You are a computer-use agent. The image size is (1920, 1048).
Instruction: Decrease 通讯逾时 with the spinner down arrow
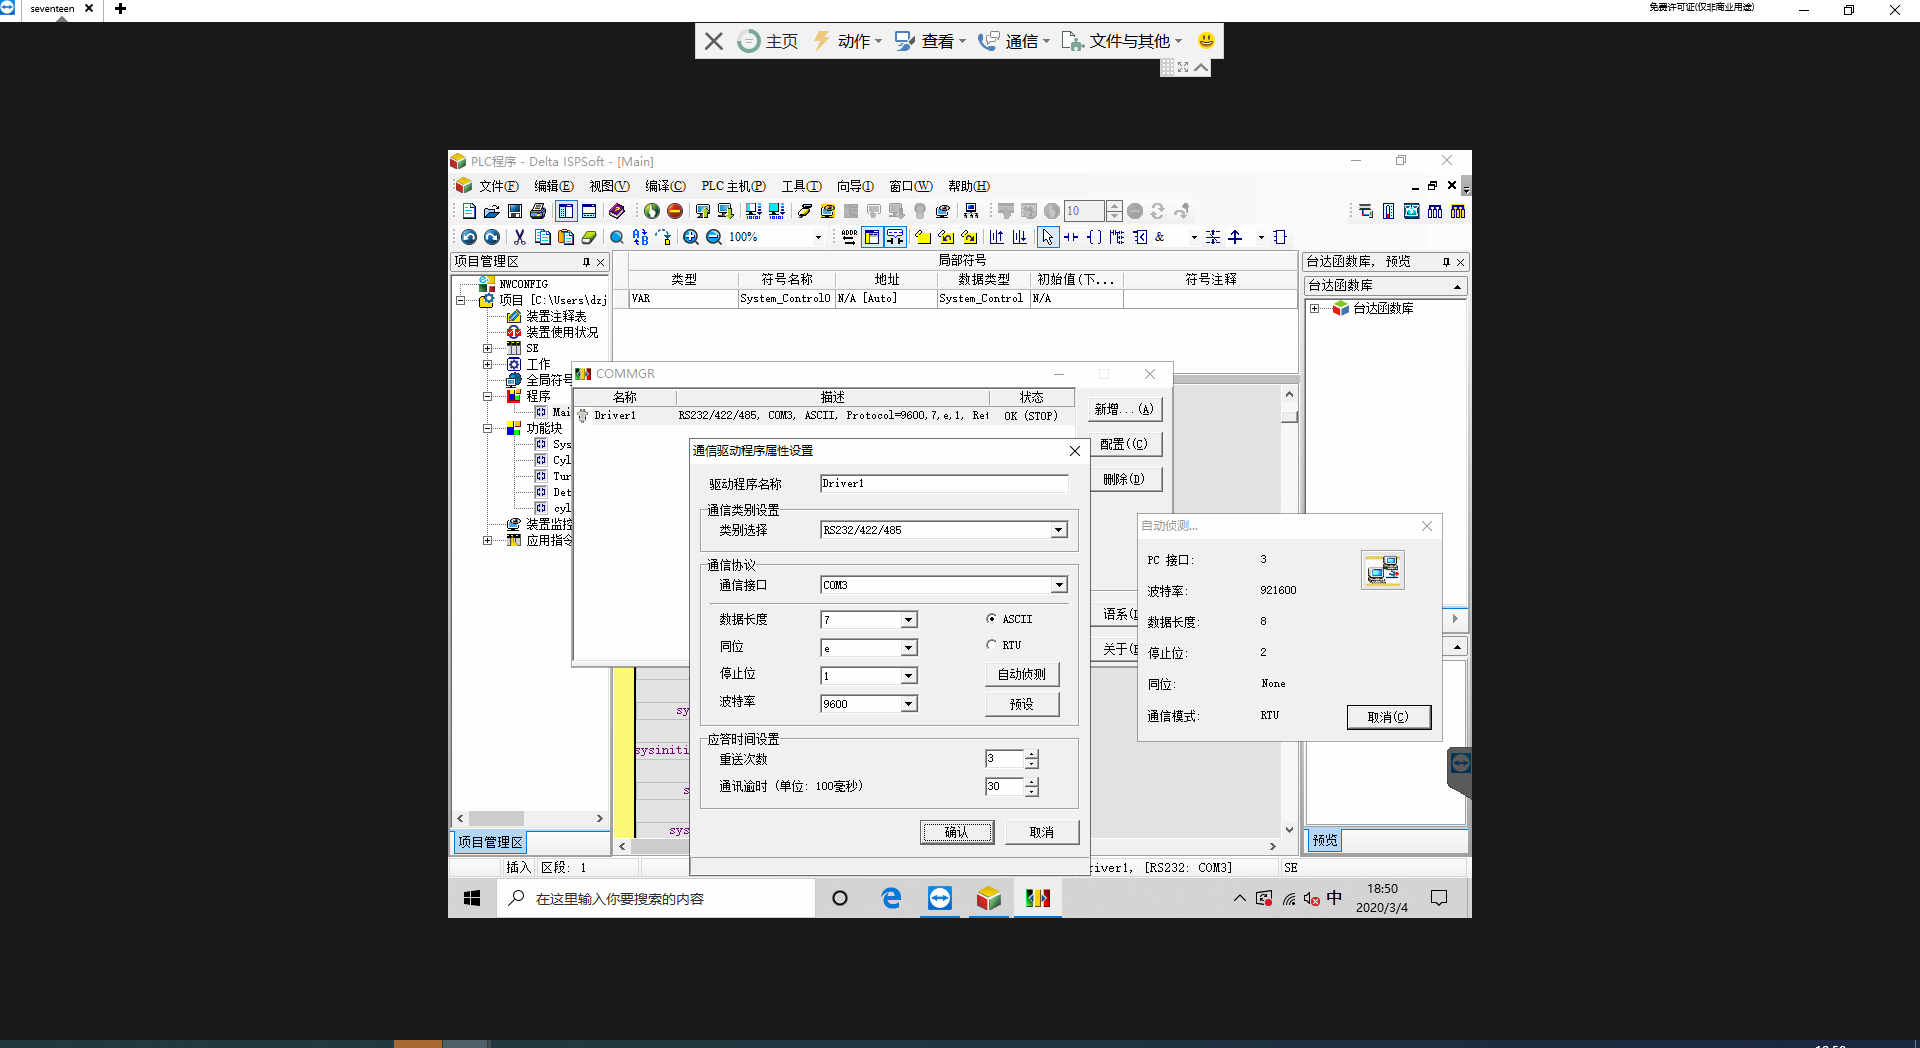(x=1032, y=792)
